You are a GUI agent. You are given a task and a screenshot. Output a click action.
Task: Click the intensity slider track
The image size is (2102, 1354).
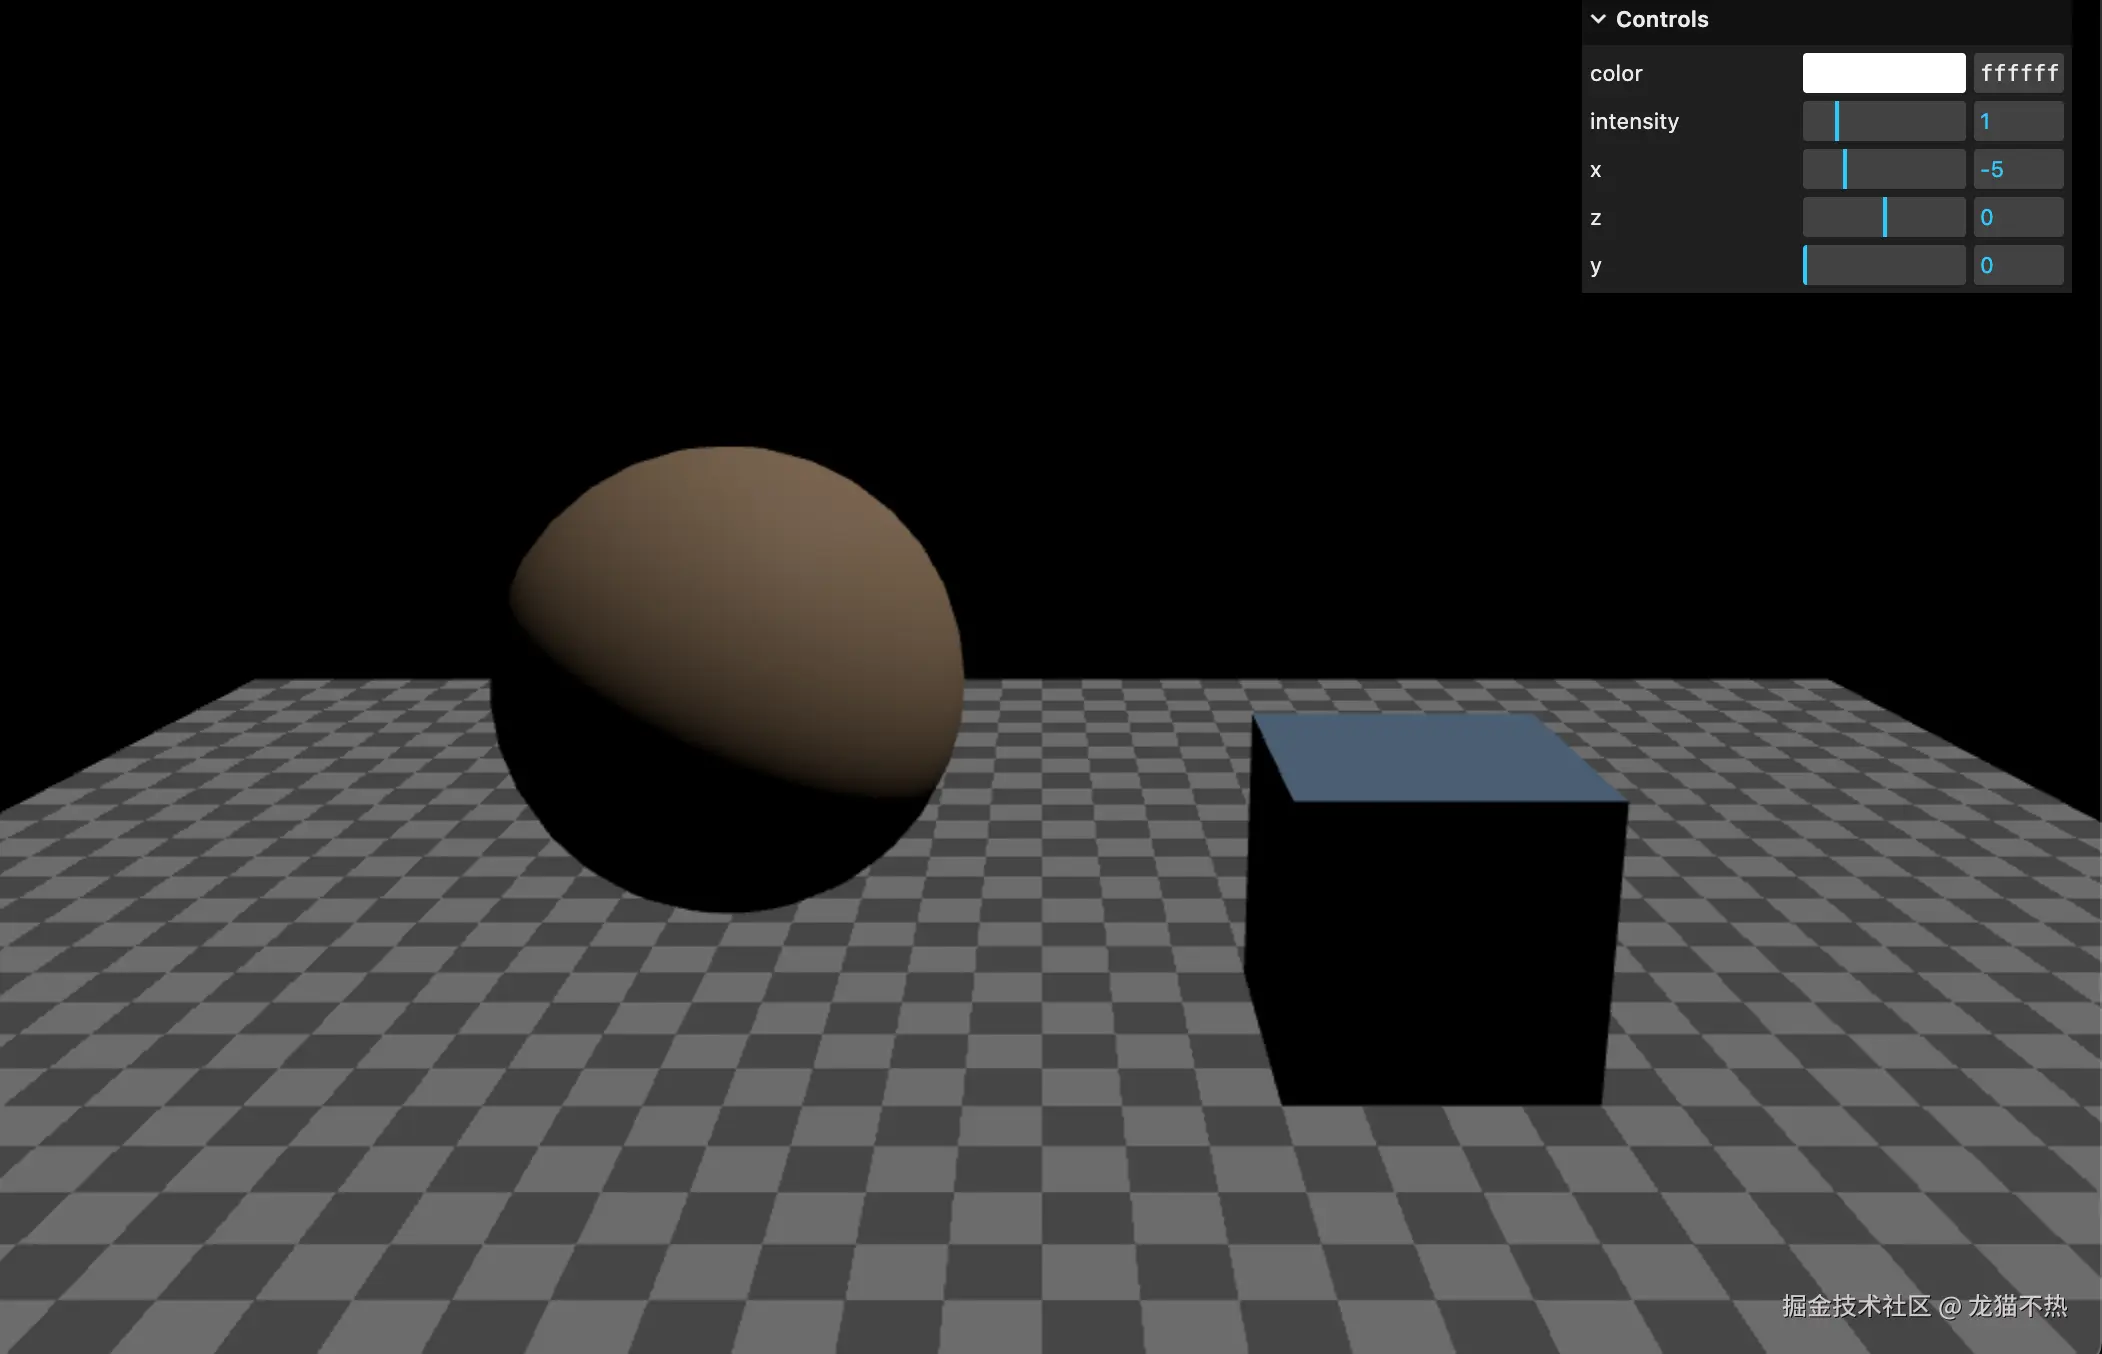tap(1883, 121)
